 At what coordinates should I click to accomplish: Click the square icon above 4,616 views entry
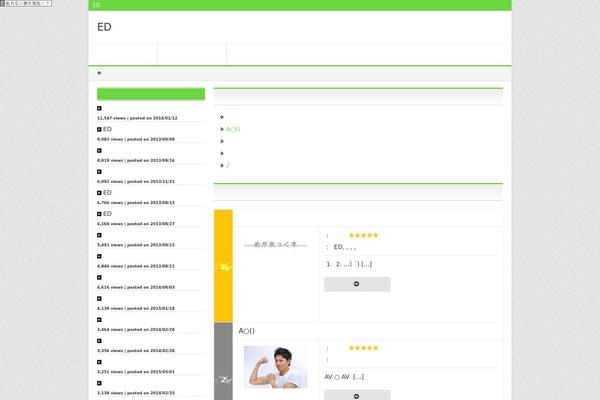[x=99, y=278]
